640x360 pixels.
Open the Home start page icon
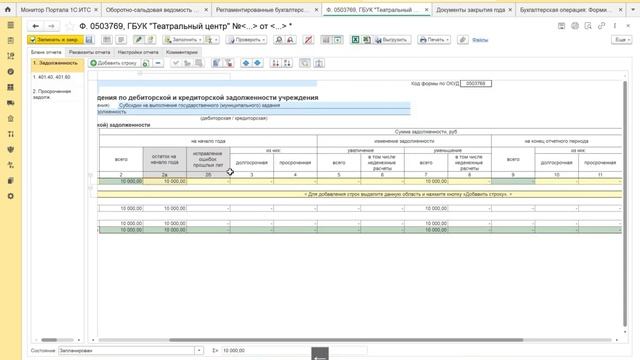tap(7, 9)
